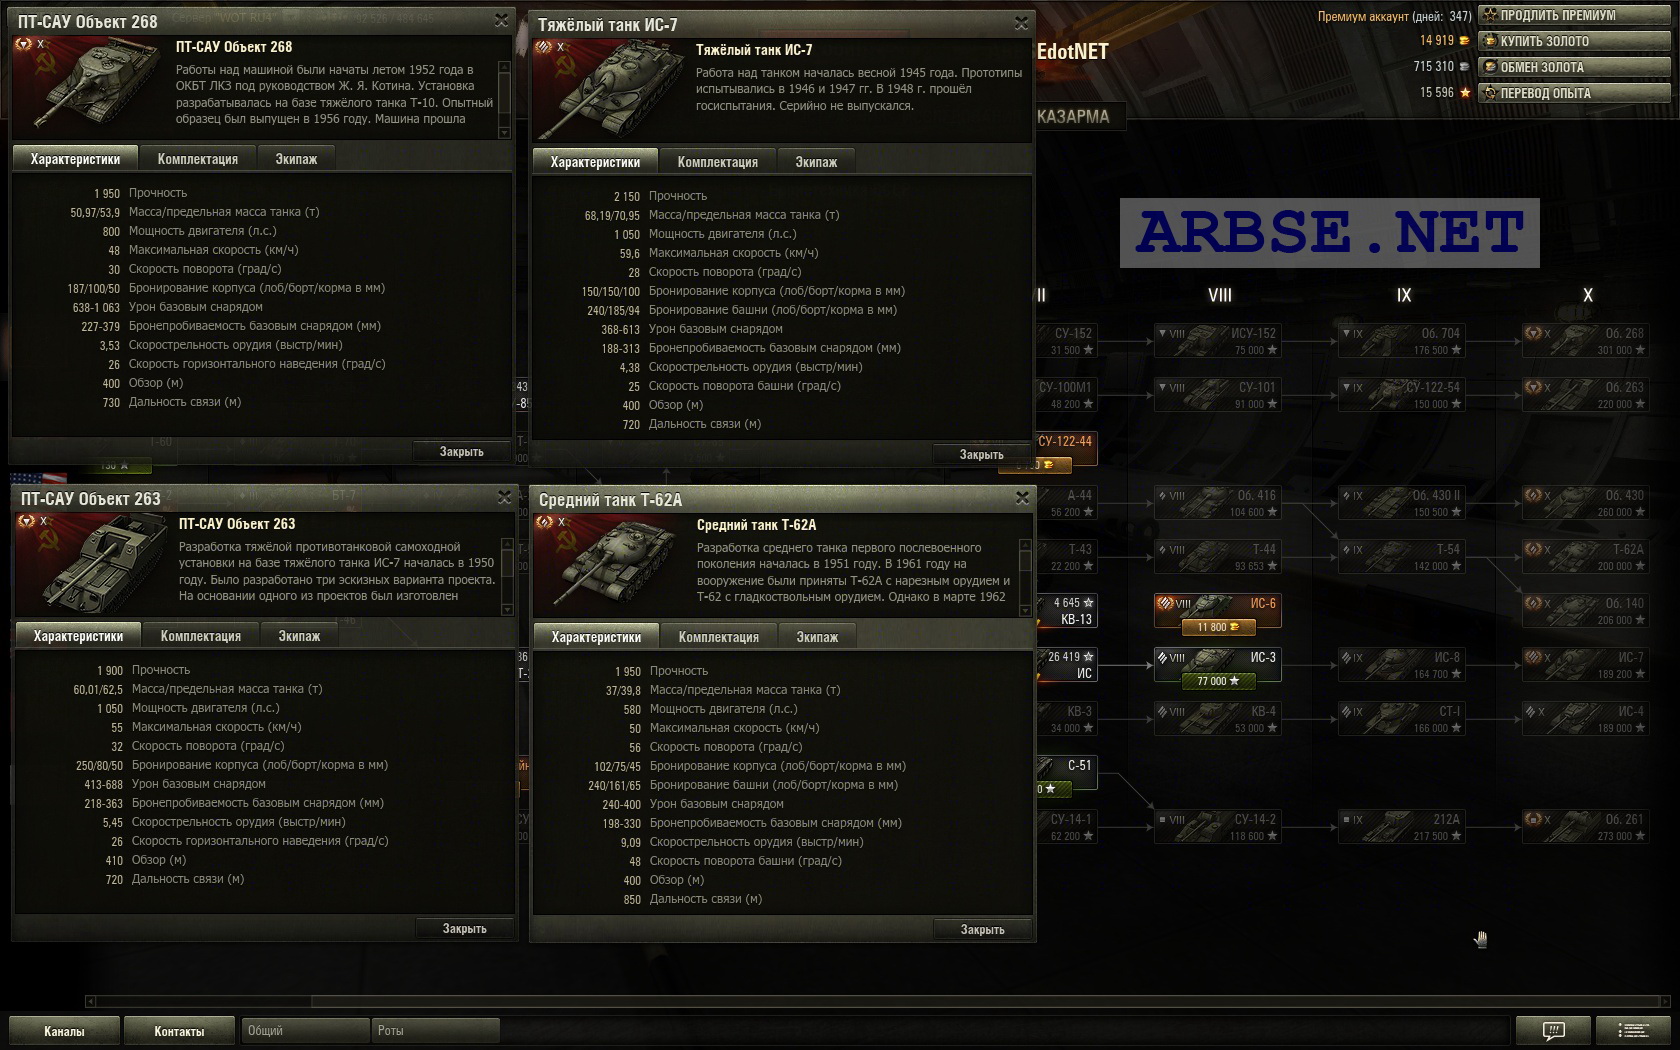Select ИСУ-152 node in tech tree
Screen dimensions: 1680x1050
coord(1217,341)
